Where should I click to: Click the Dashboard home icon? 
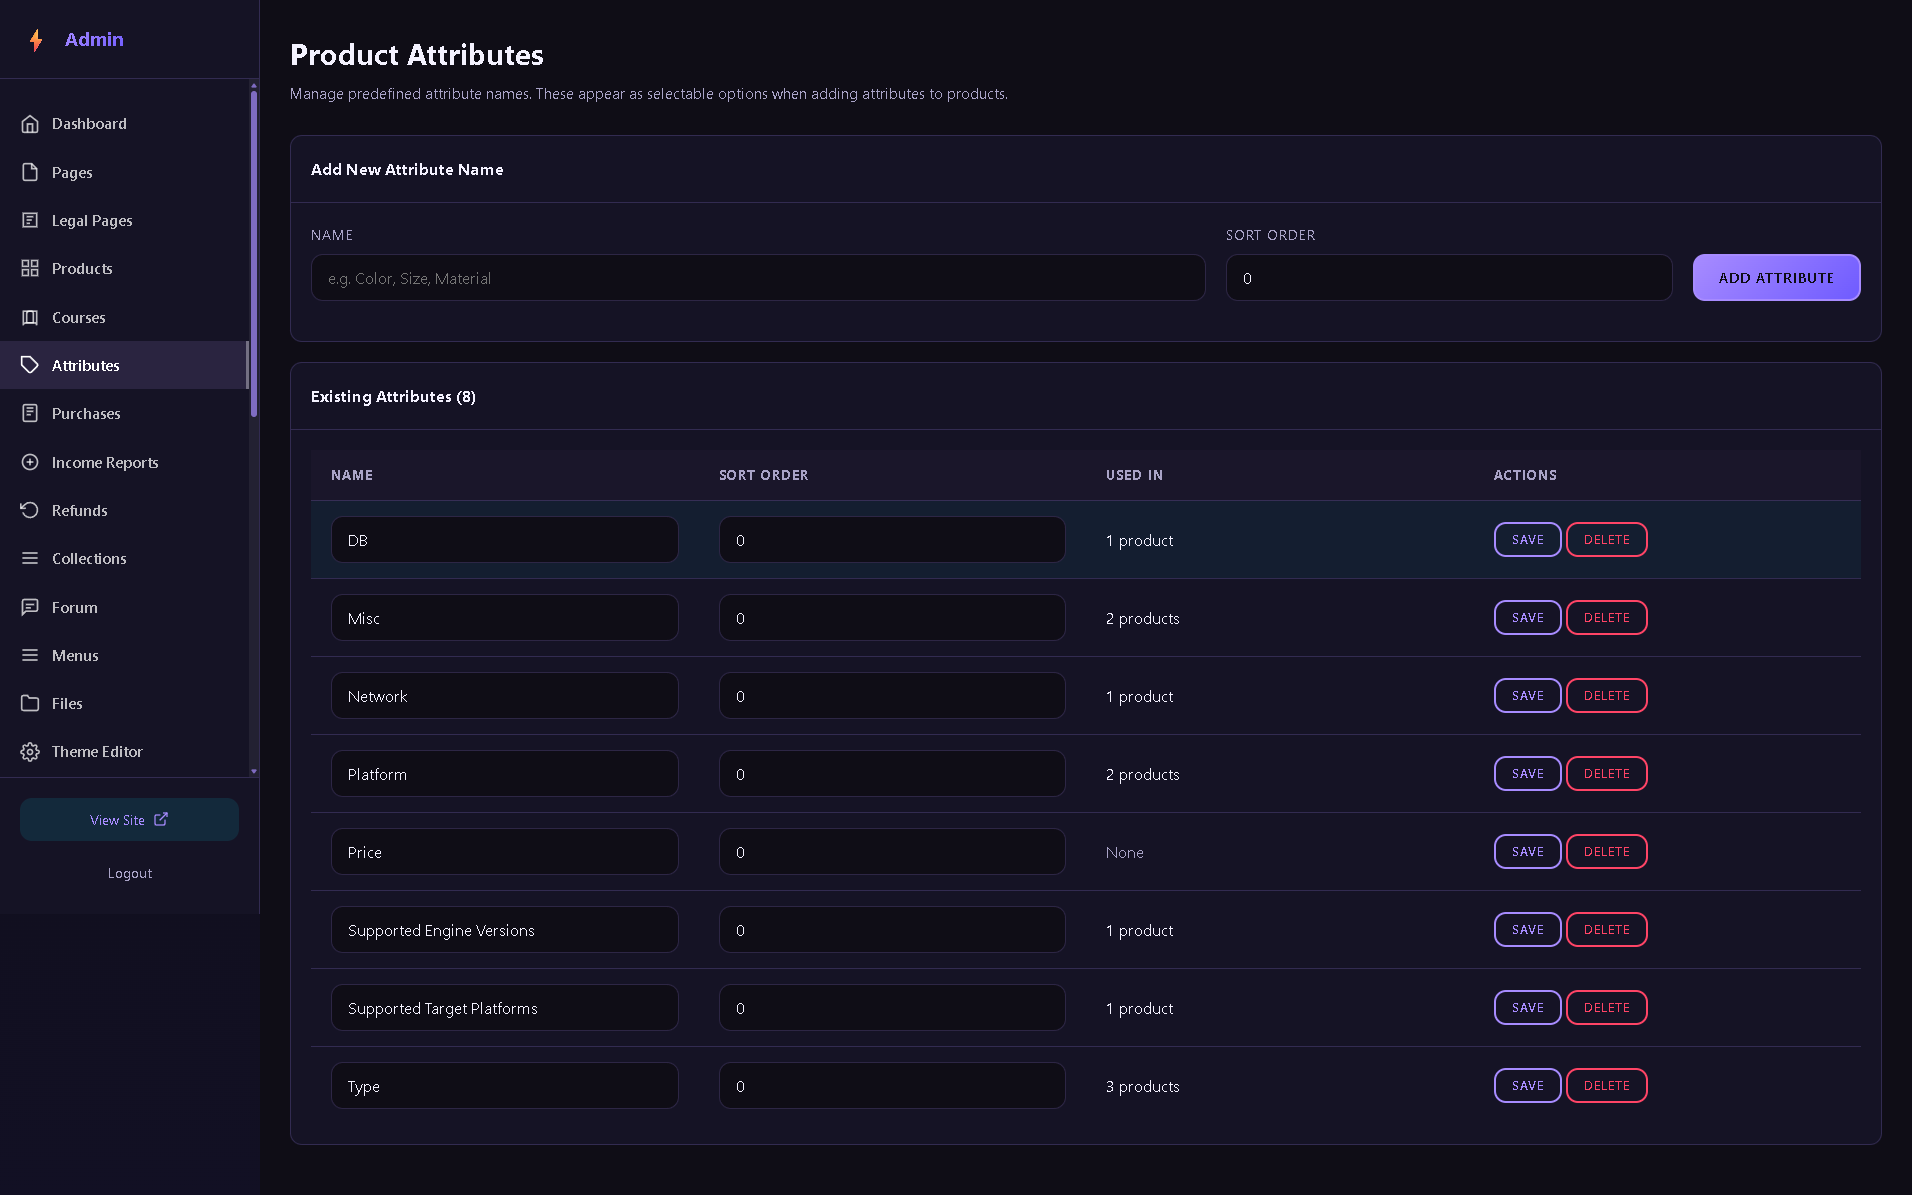(30, 124)
